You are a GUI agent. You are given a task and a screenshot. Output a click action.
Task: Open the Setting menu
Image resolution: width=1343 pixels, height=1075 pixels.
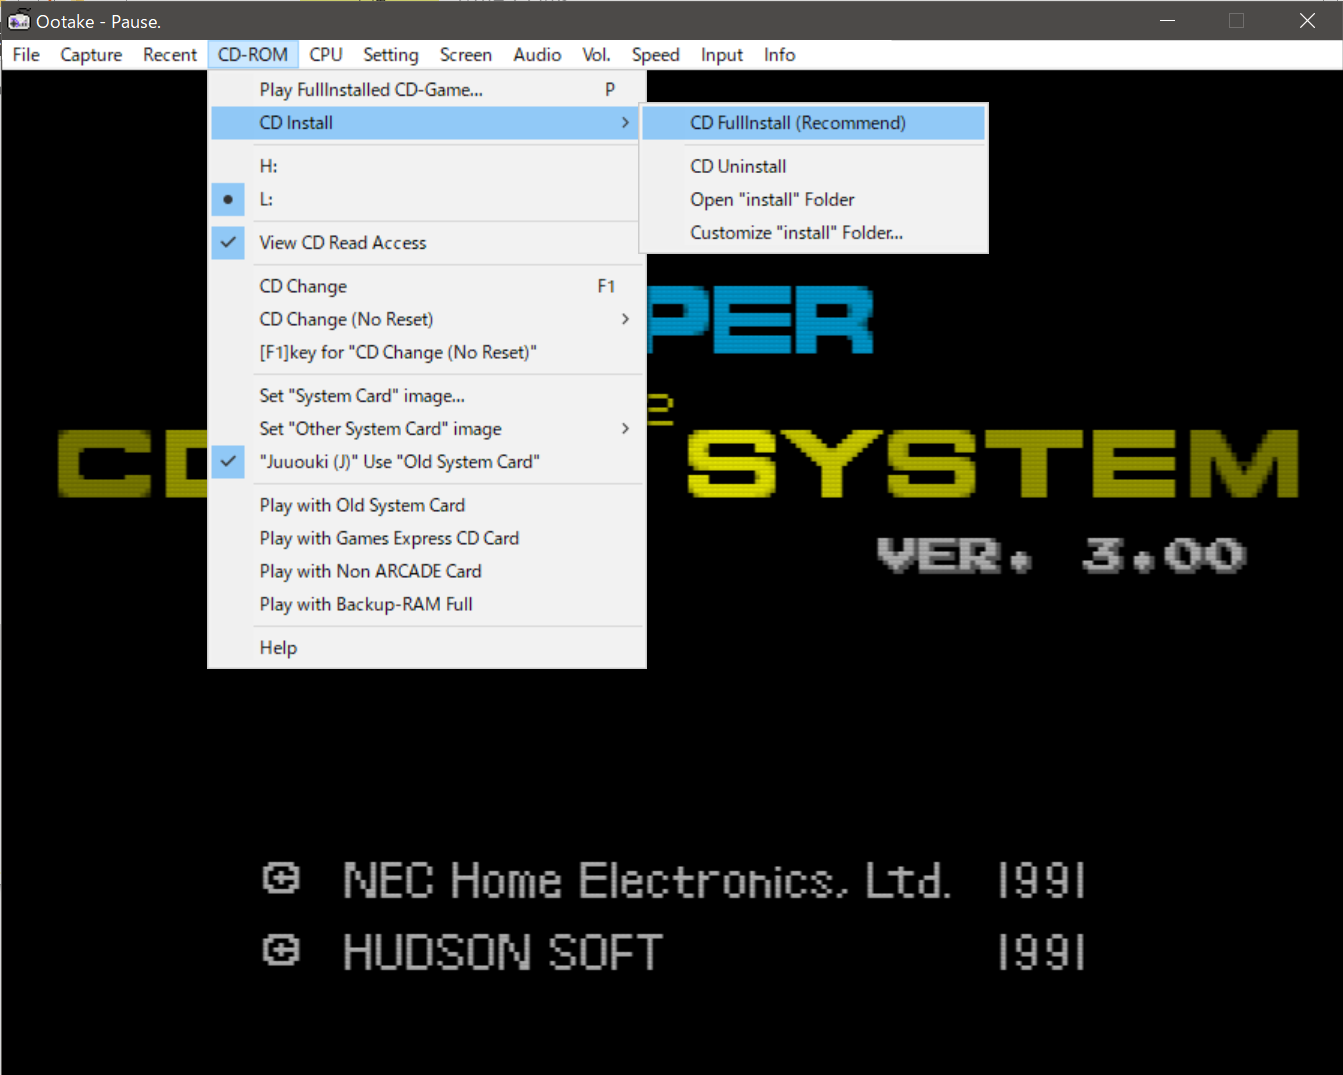click(390, 55)
